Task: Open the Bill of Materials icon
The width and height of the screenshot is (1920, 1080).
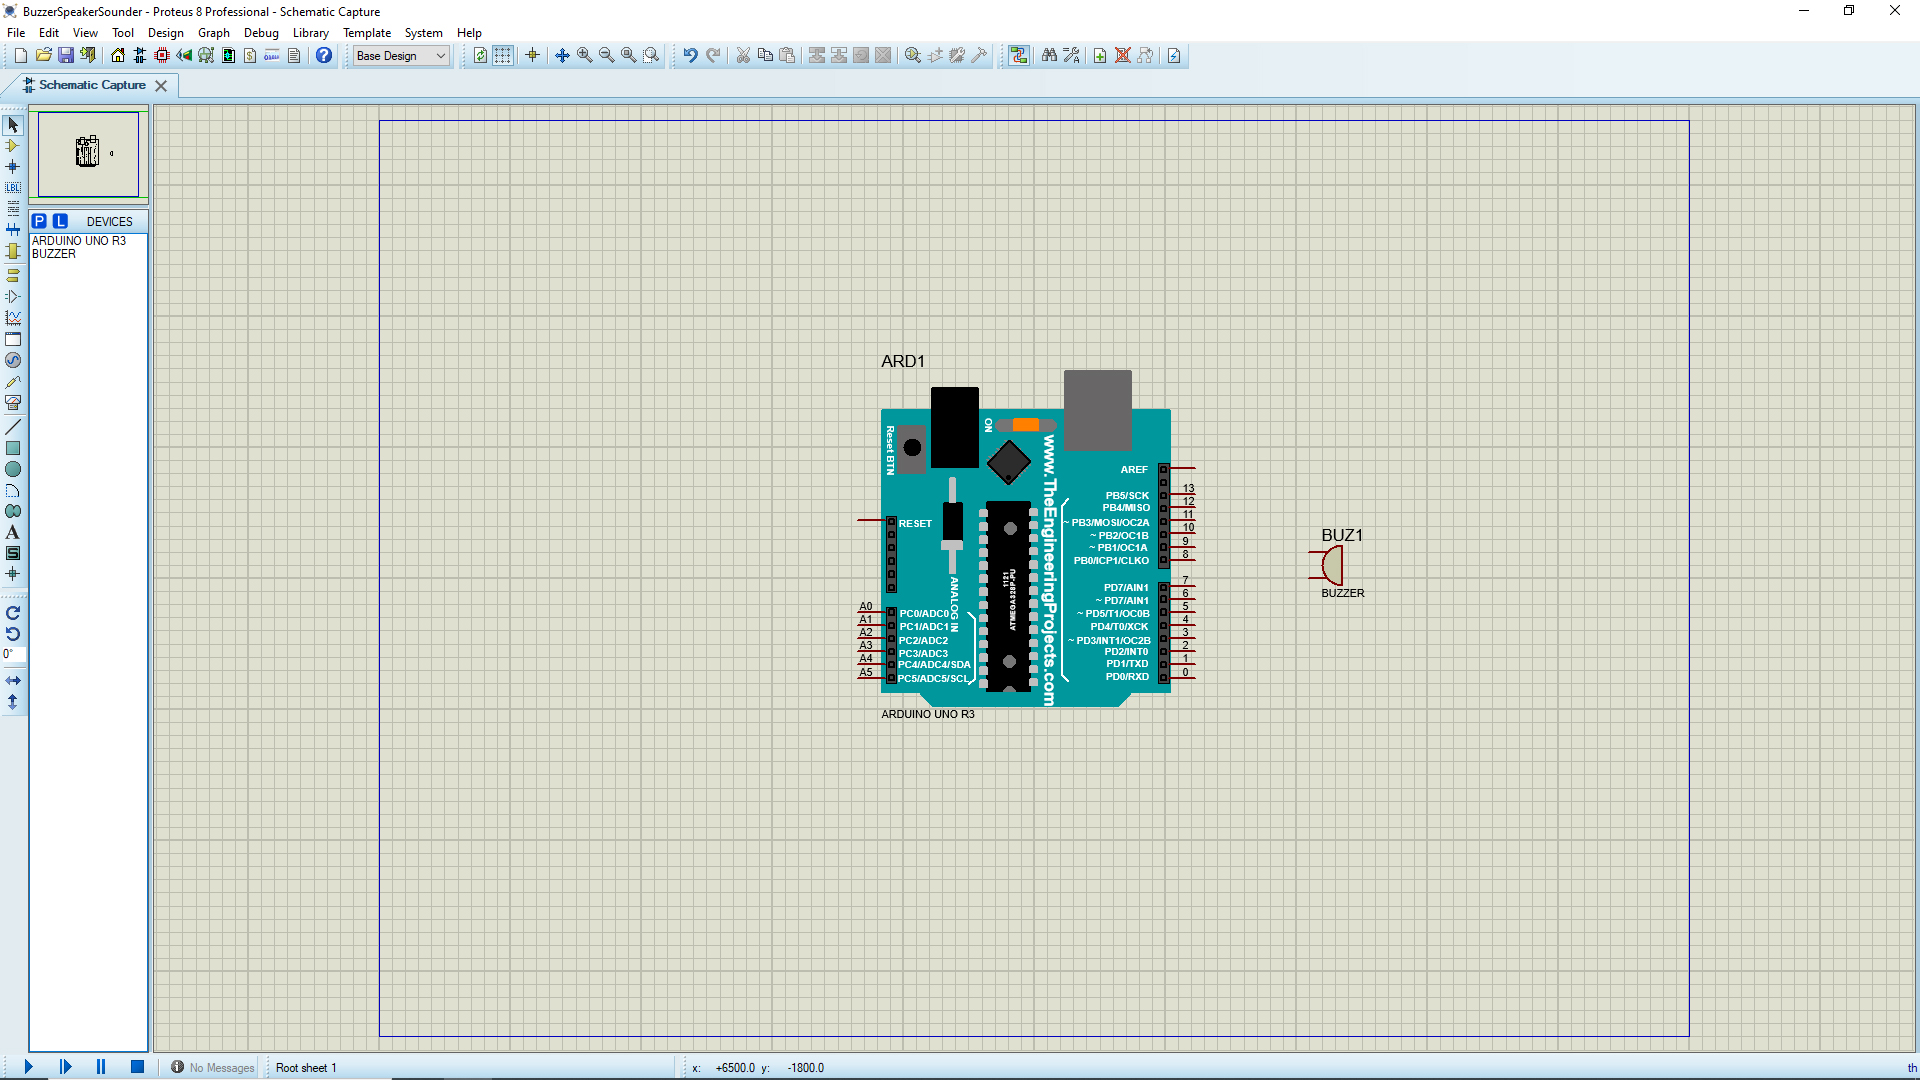Action: [249, 55]
